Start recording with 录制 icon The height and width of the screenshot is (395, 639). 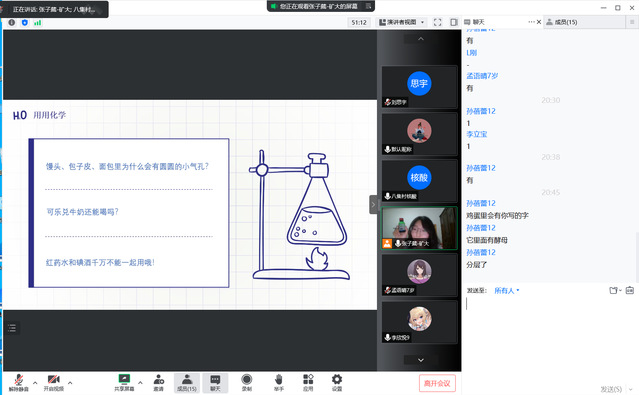(x=247, y=382)
